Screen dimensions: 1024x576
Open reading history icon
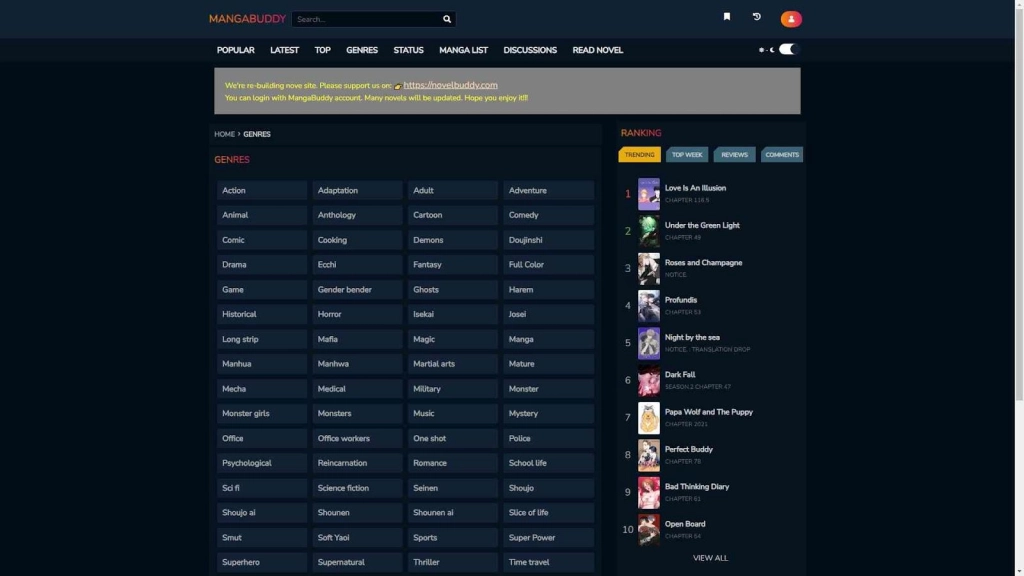coord(756,17)
